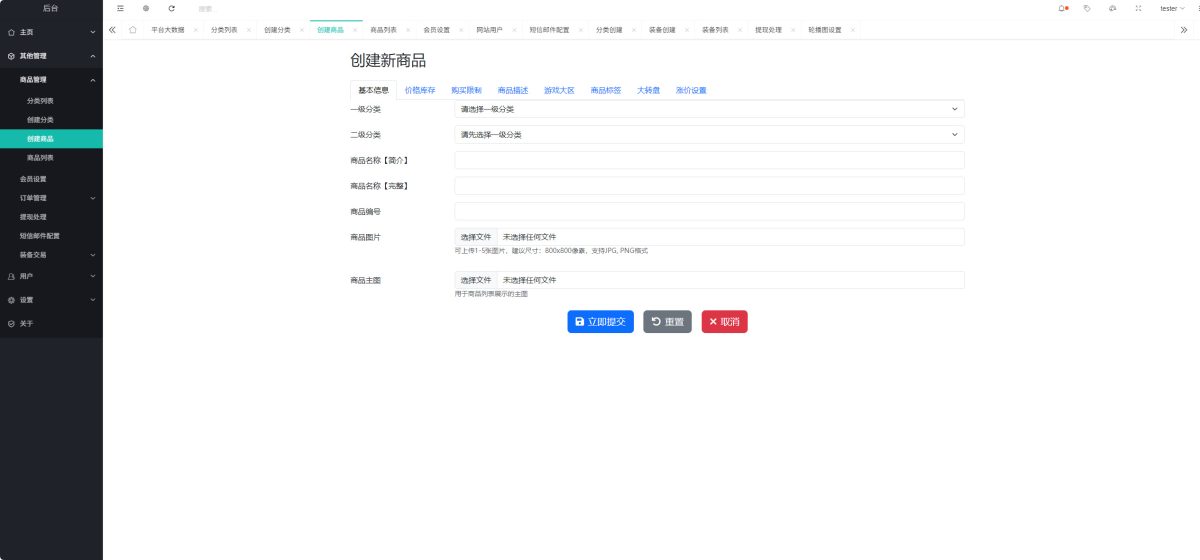Expand the 订单管理 sidebar submenu

[x=51, y=198]
